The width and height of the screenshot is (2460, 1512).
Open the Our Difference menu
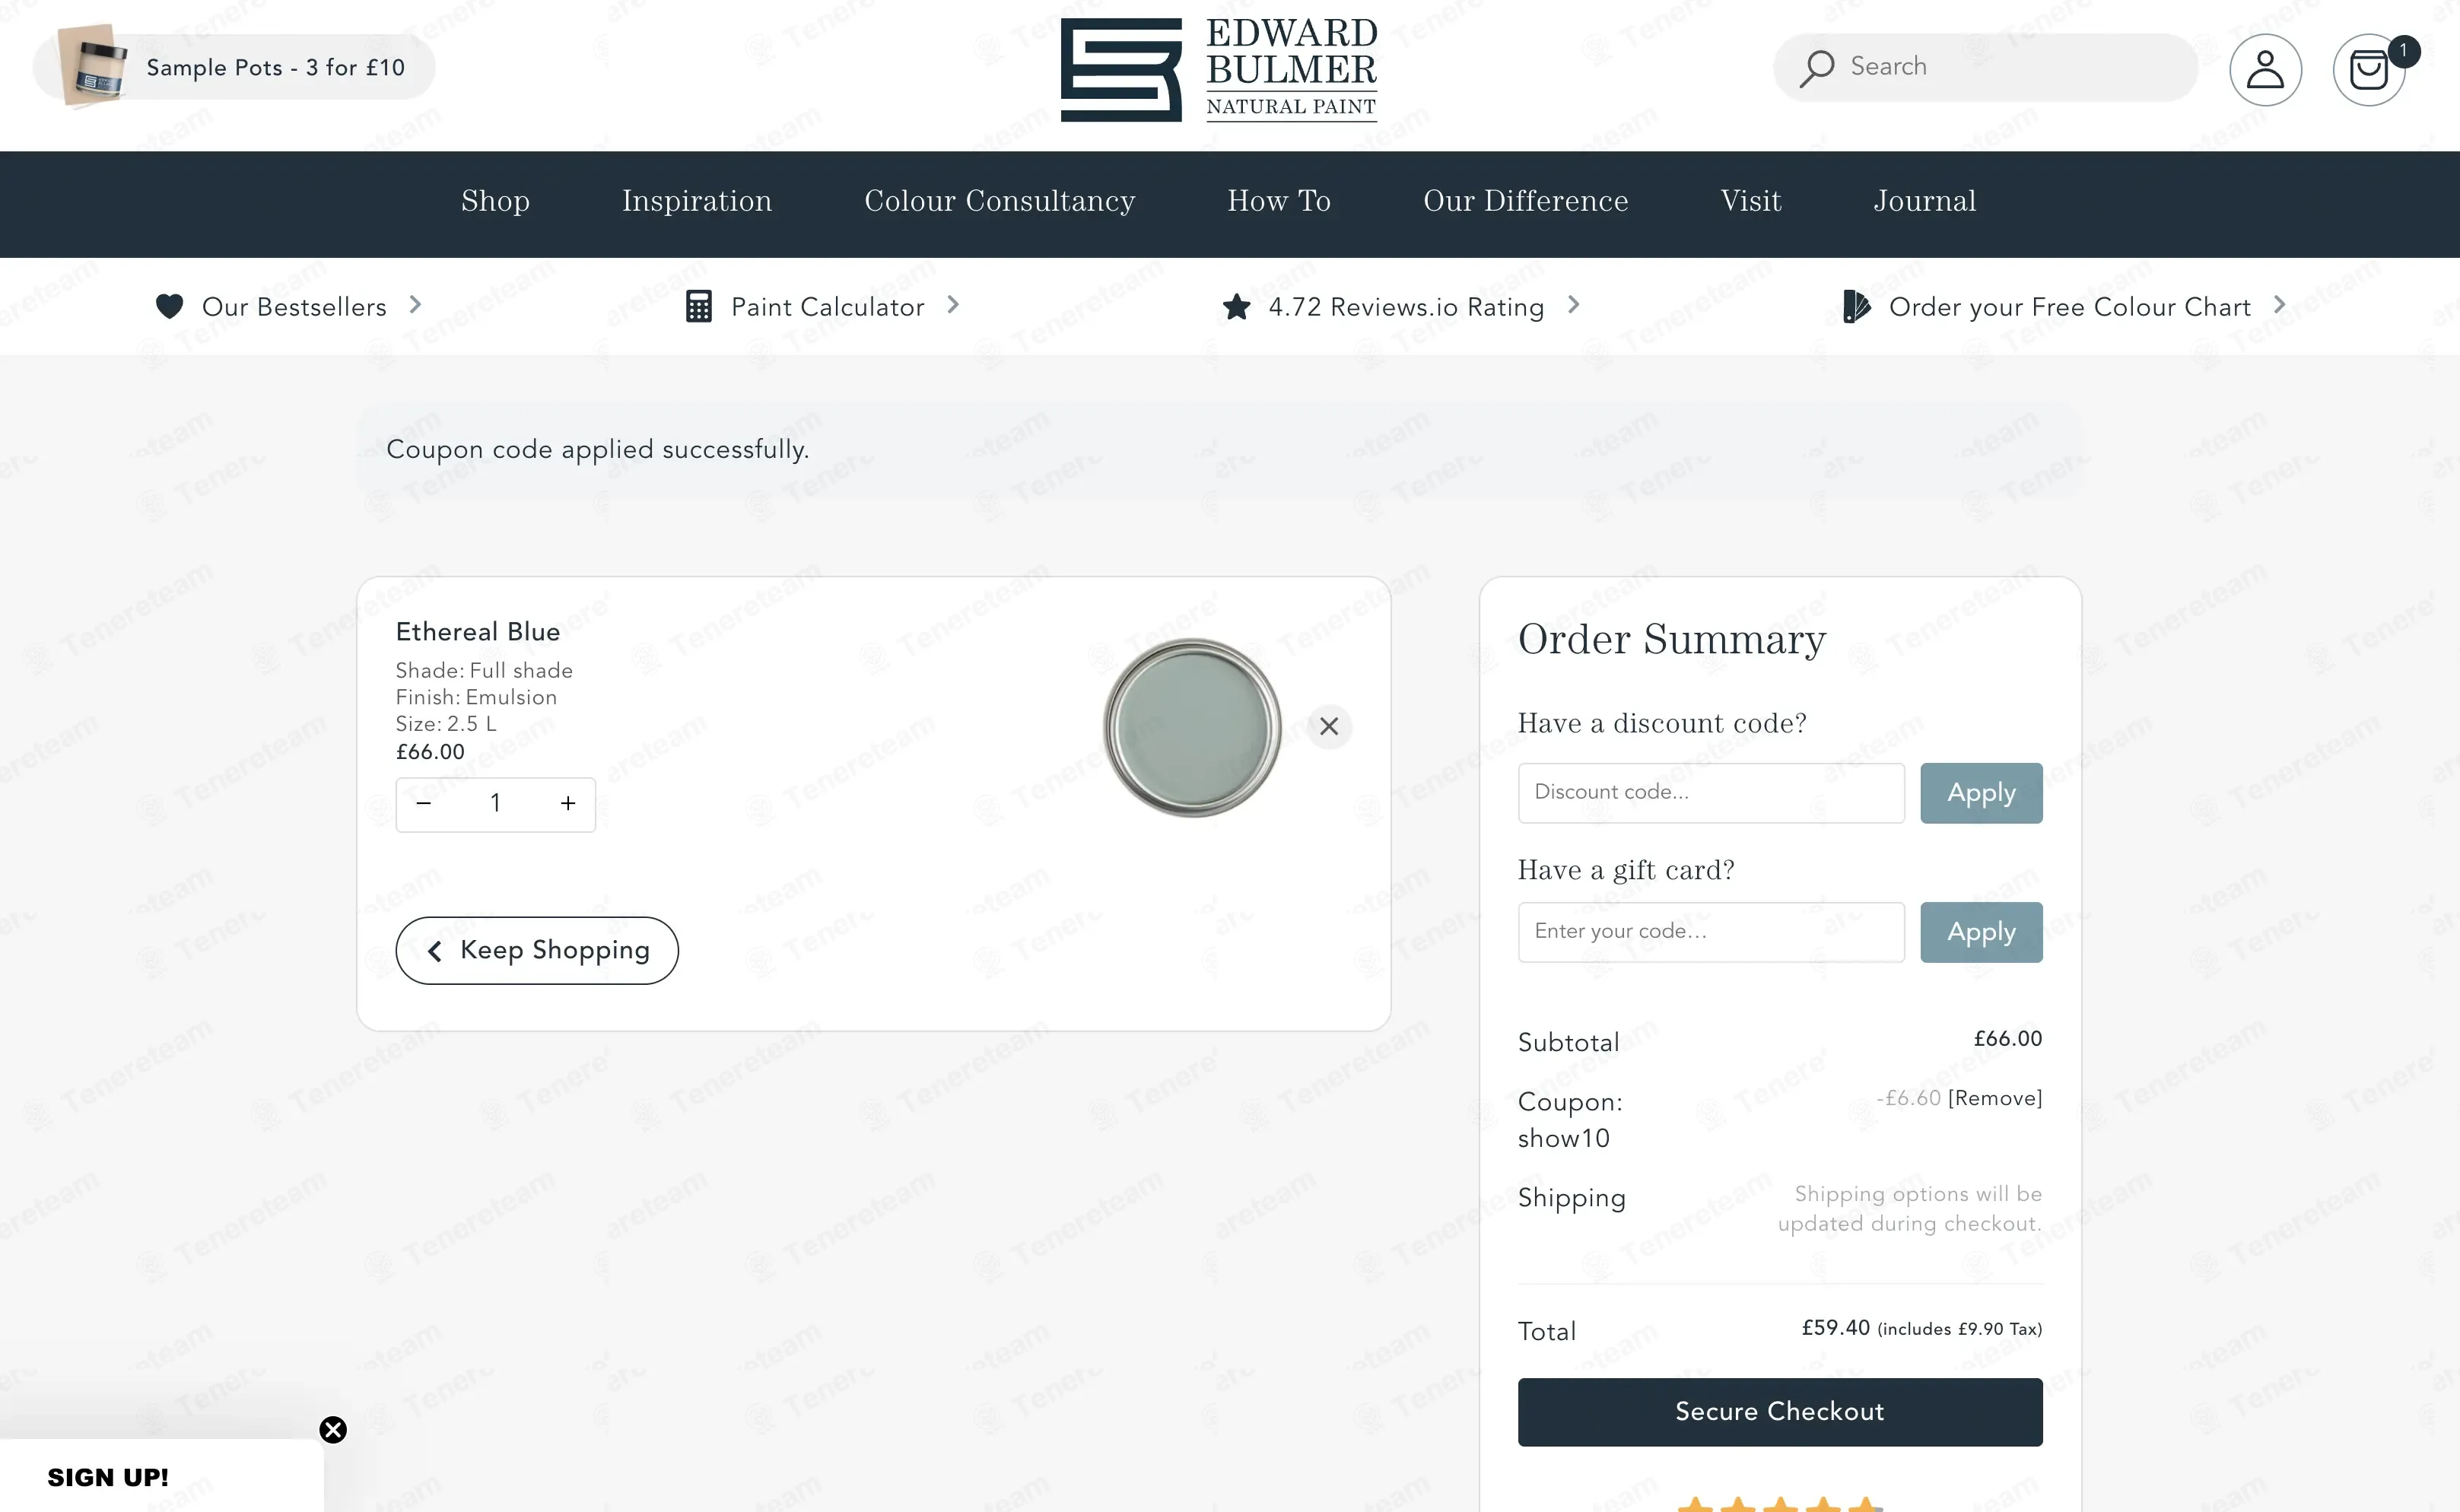click(1526, 202)
